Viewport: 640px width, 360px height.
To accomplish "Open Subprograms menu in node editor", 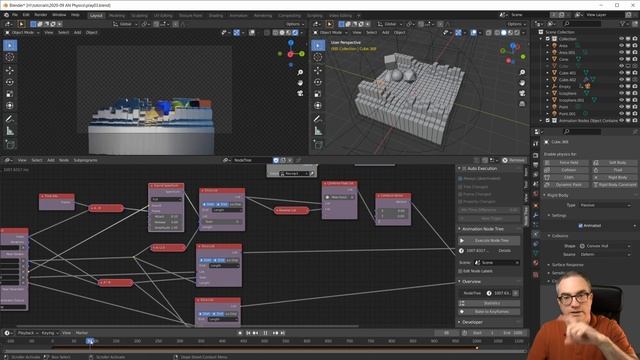I will 85,160.
